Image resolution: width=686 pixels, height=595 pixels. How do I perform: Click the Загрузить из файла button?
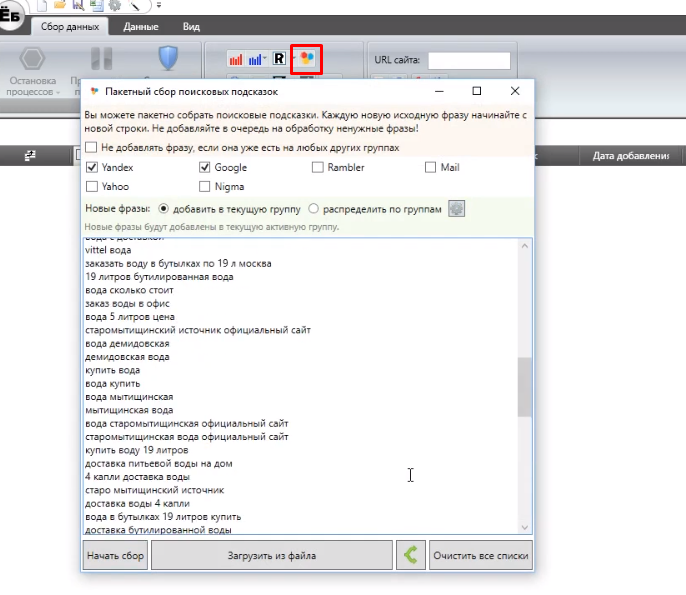[272, 556]
